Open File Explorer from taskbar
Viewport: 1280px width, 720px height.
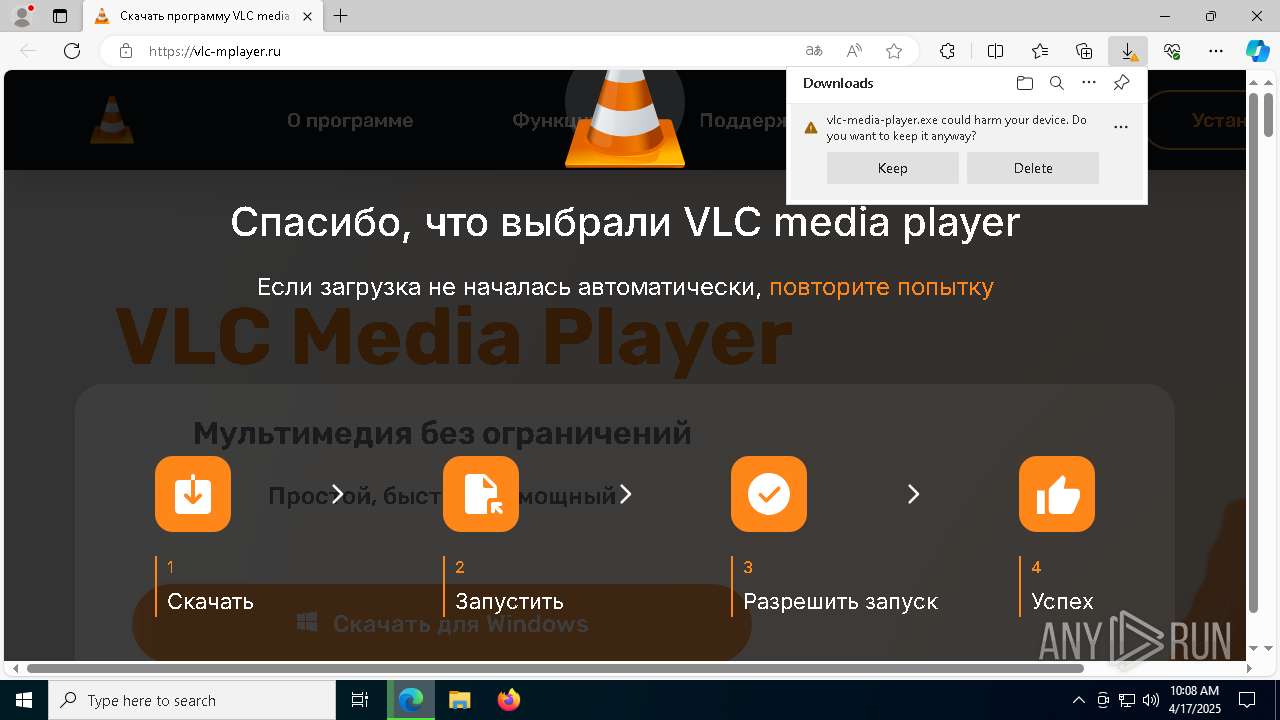click(x=459, y=700)
